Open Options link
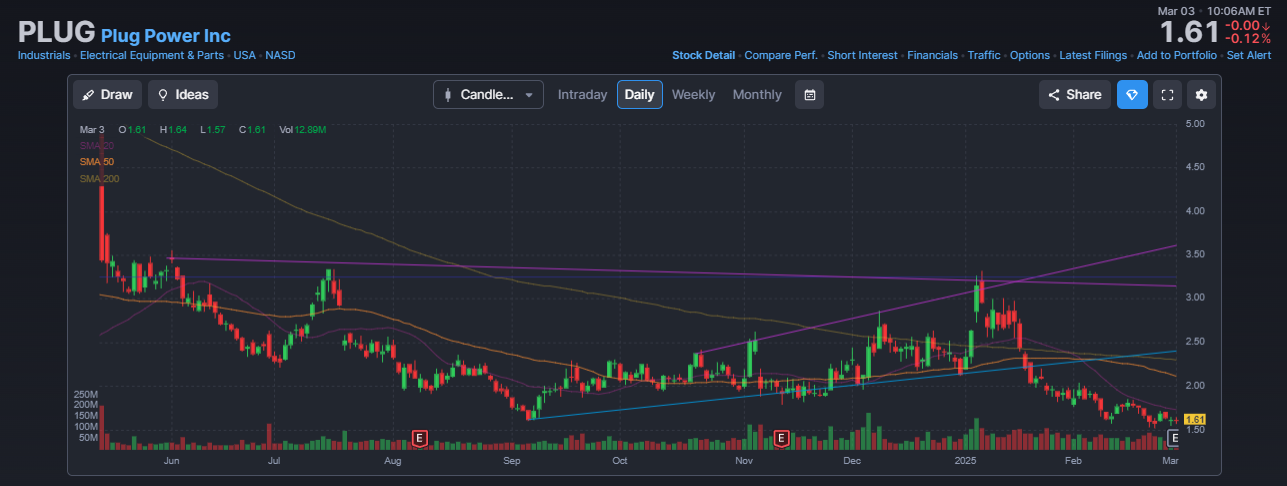 click(x=1030, y=56)
